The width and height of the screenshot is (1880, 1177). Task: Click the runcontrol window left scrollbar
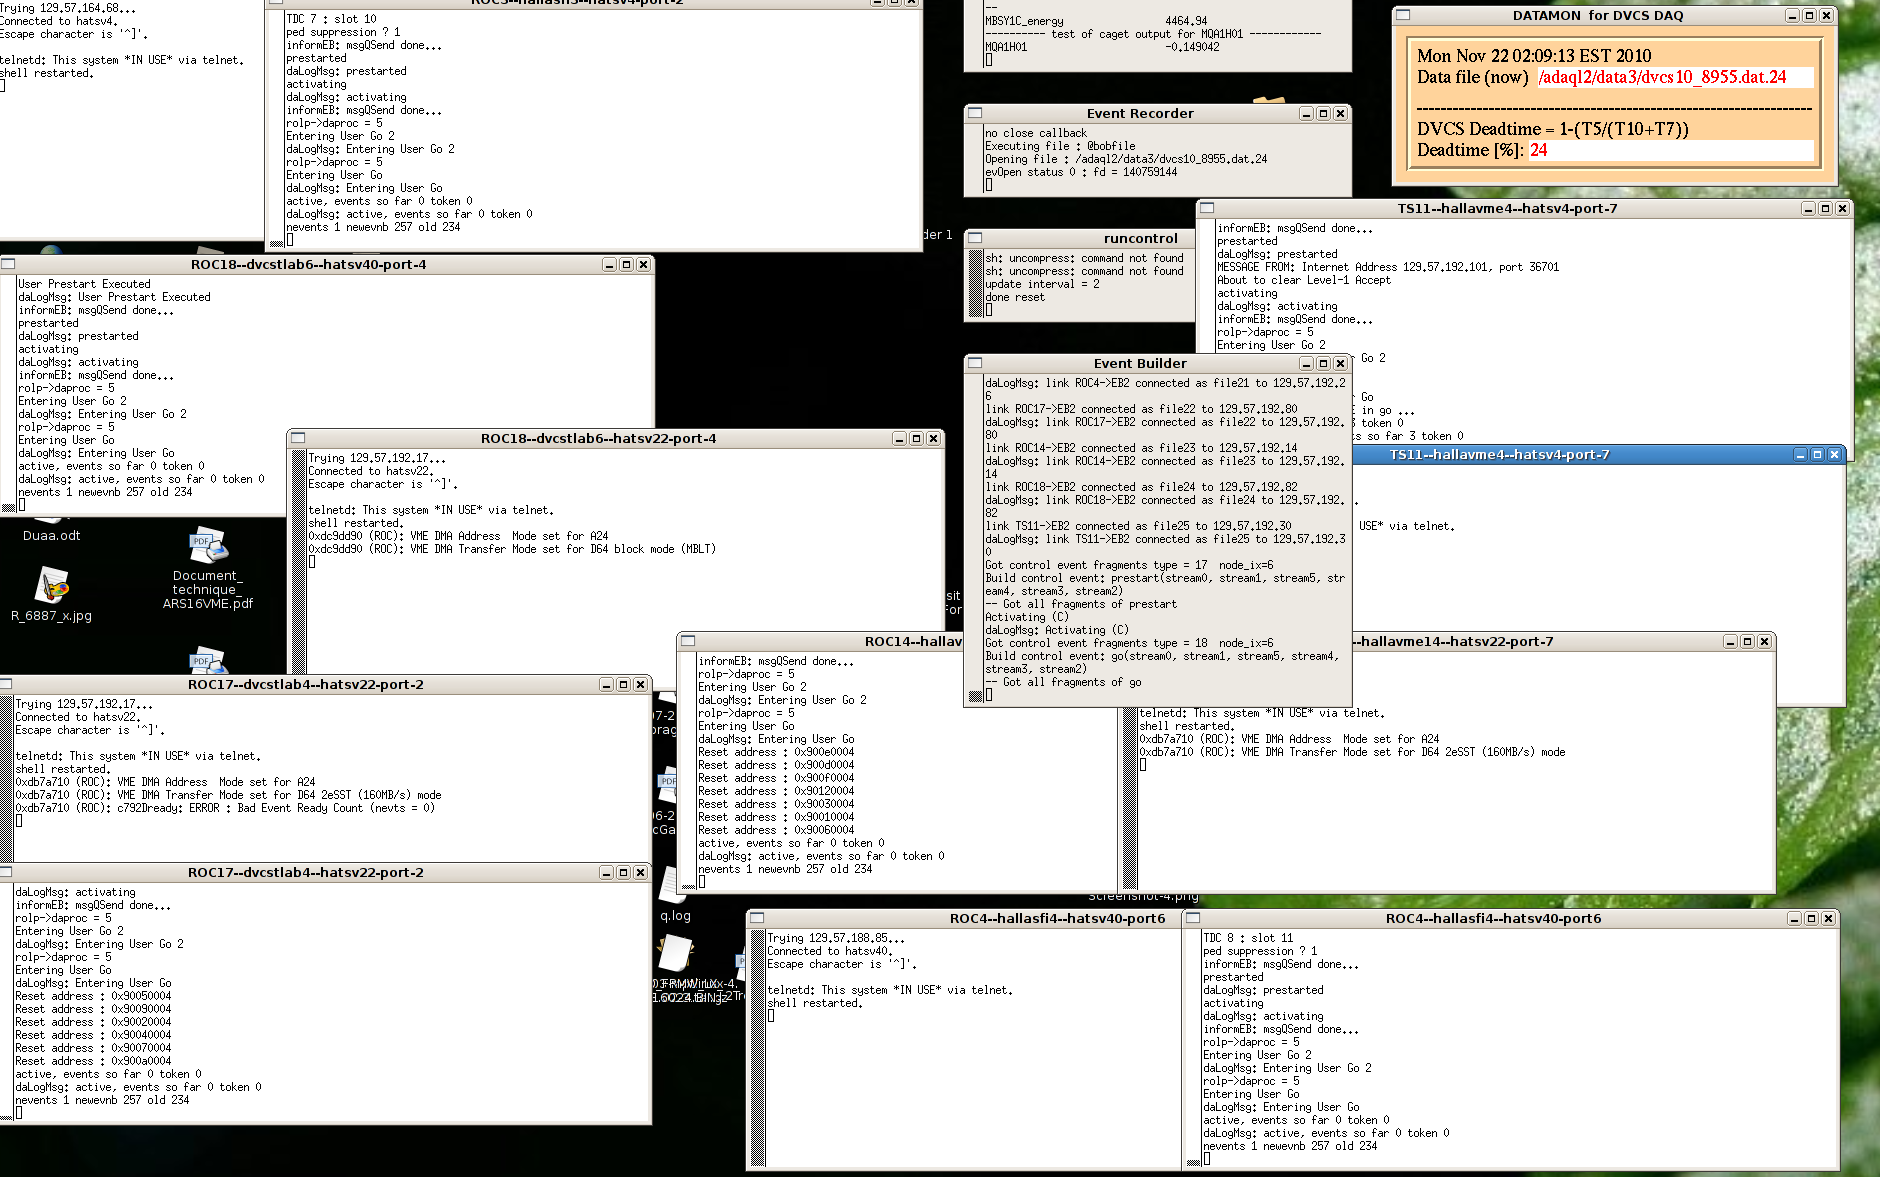[x=975, y=284]
